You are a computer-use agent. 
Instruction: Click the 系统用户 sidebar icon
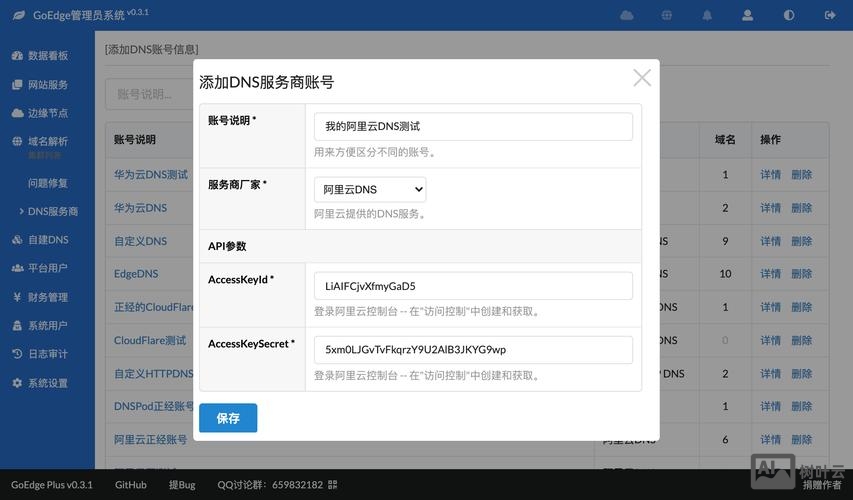coord(17,325)
